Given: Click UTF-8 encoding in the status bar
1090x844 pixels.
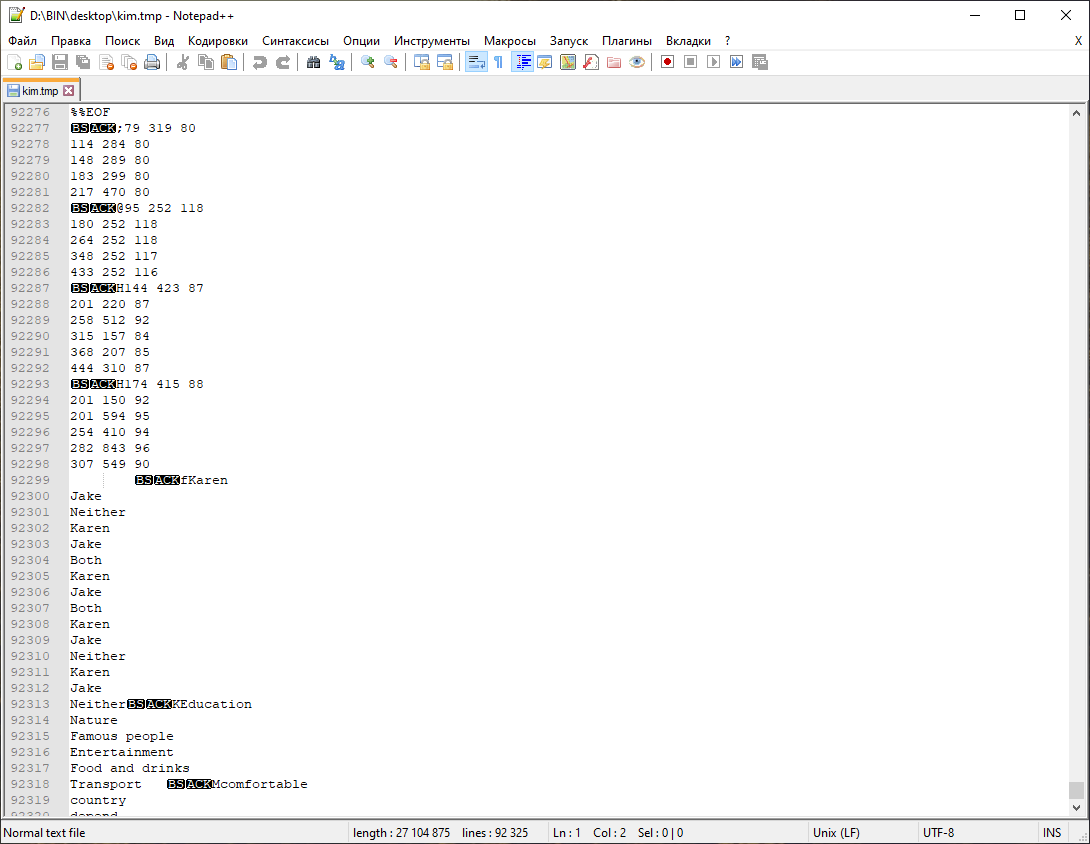Looking at the screenshot, I should tap(938, 833).
